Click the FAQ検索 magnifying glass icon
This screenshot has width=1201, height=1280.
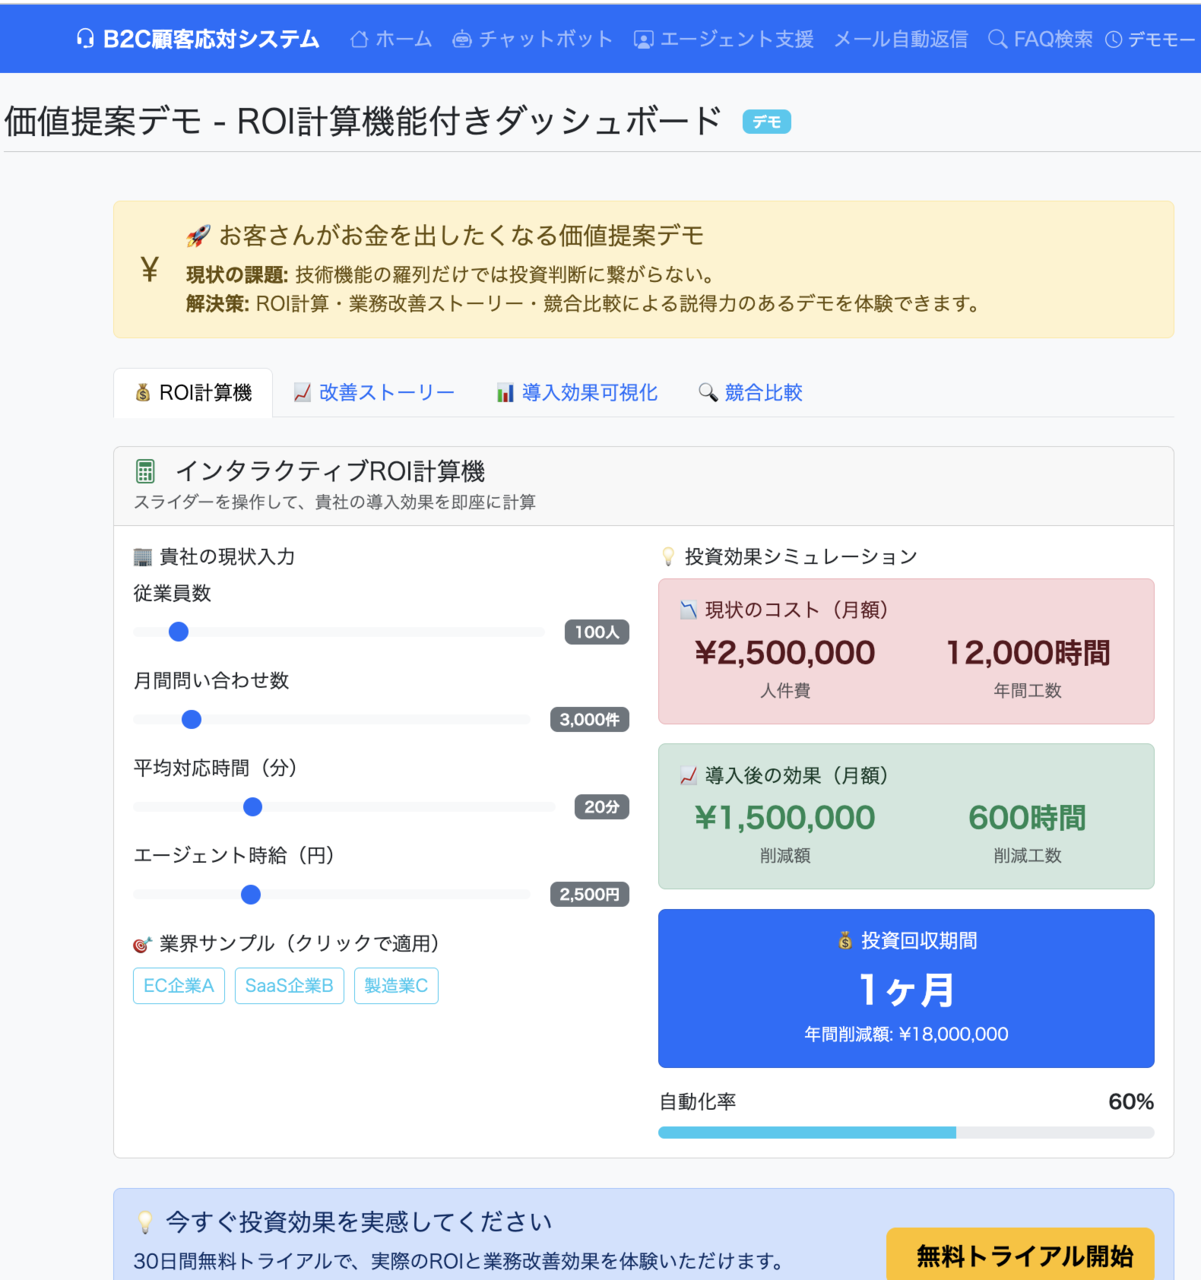(996, 39)
